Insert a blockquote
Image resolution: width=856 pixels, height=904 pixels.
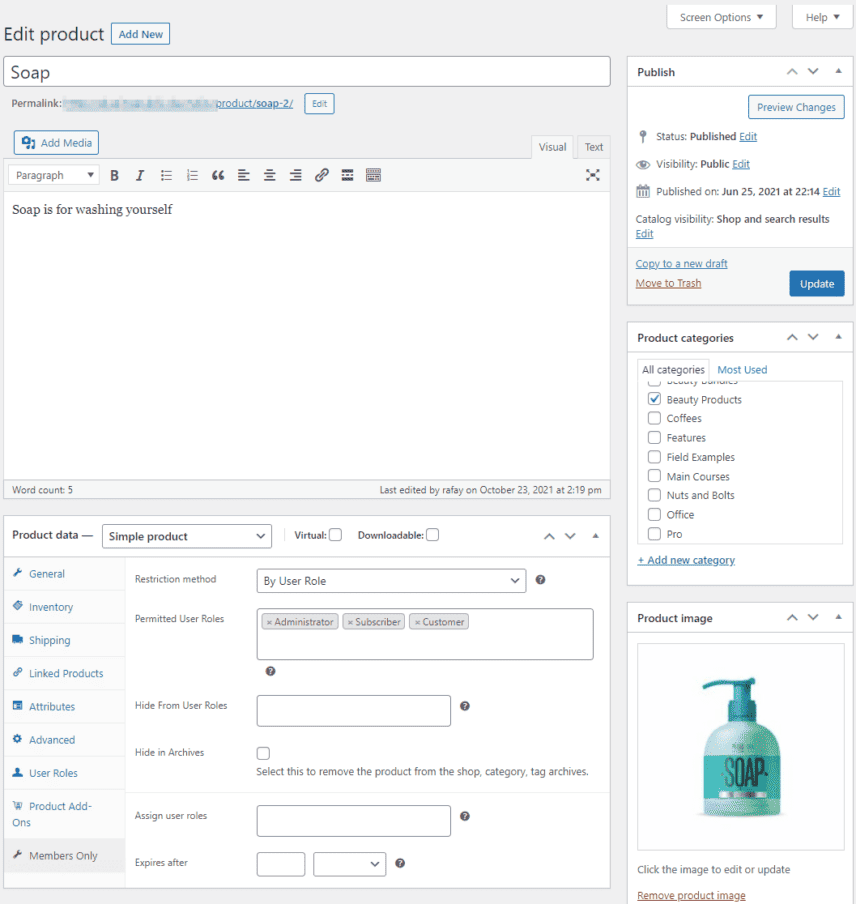coord(218,175)
